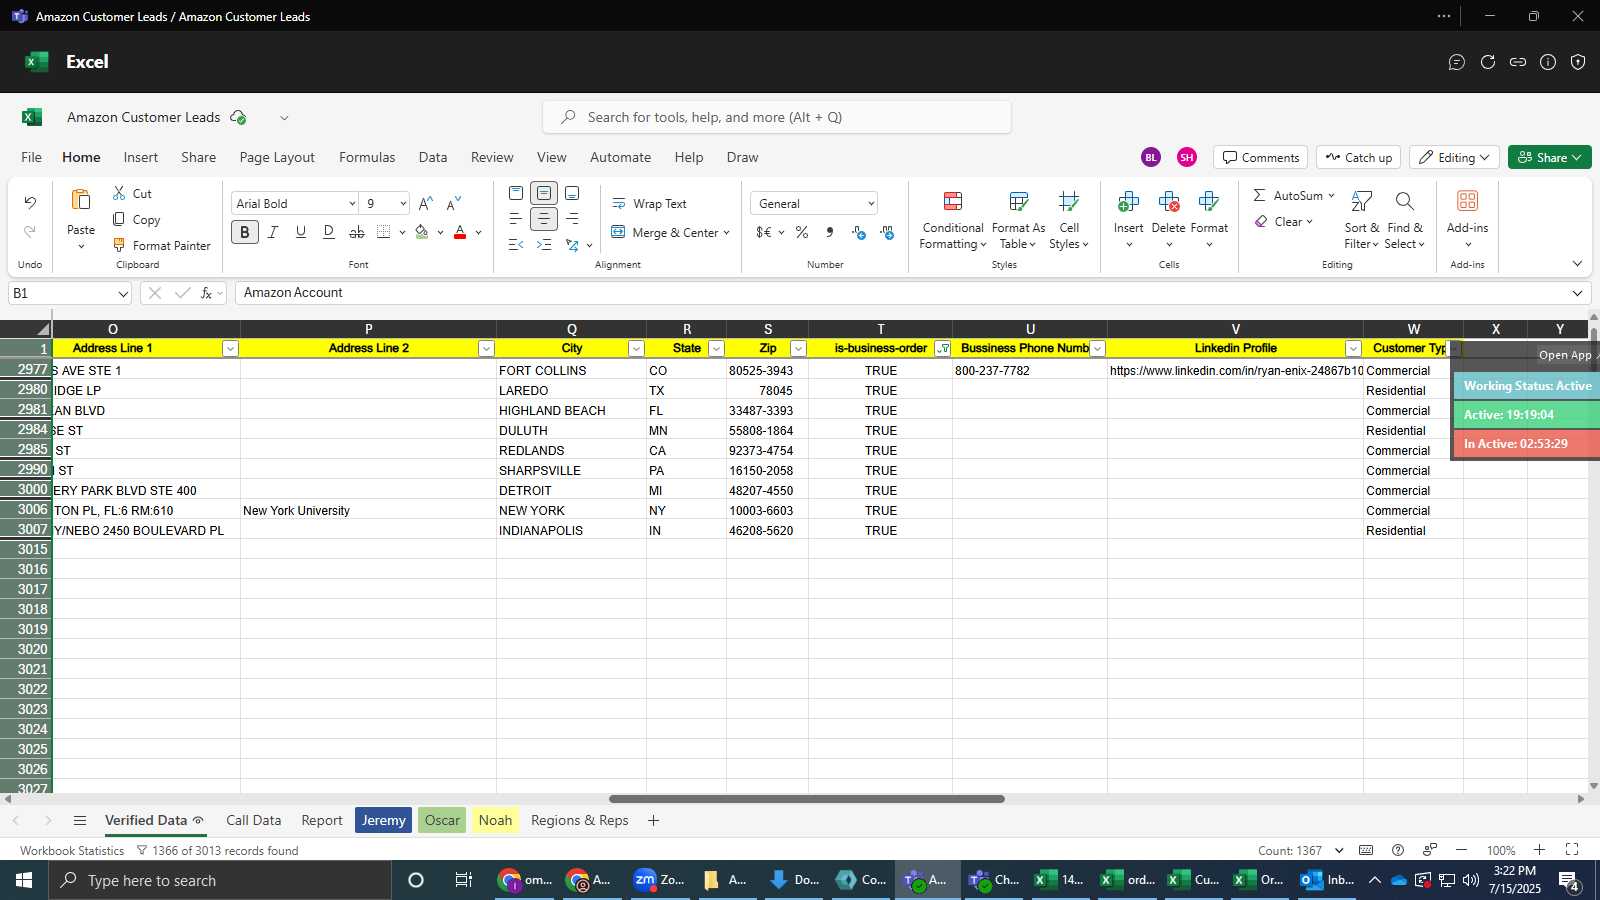
Task: Toggle top vertical alignment
Action: click(x=516, y=193)
